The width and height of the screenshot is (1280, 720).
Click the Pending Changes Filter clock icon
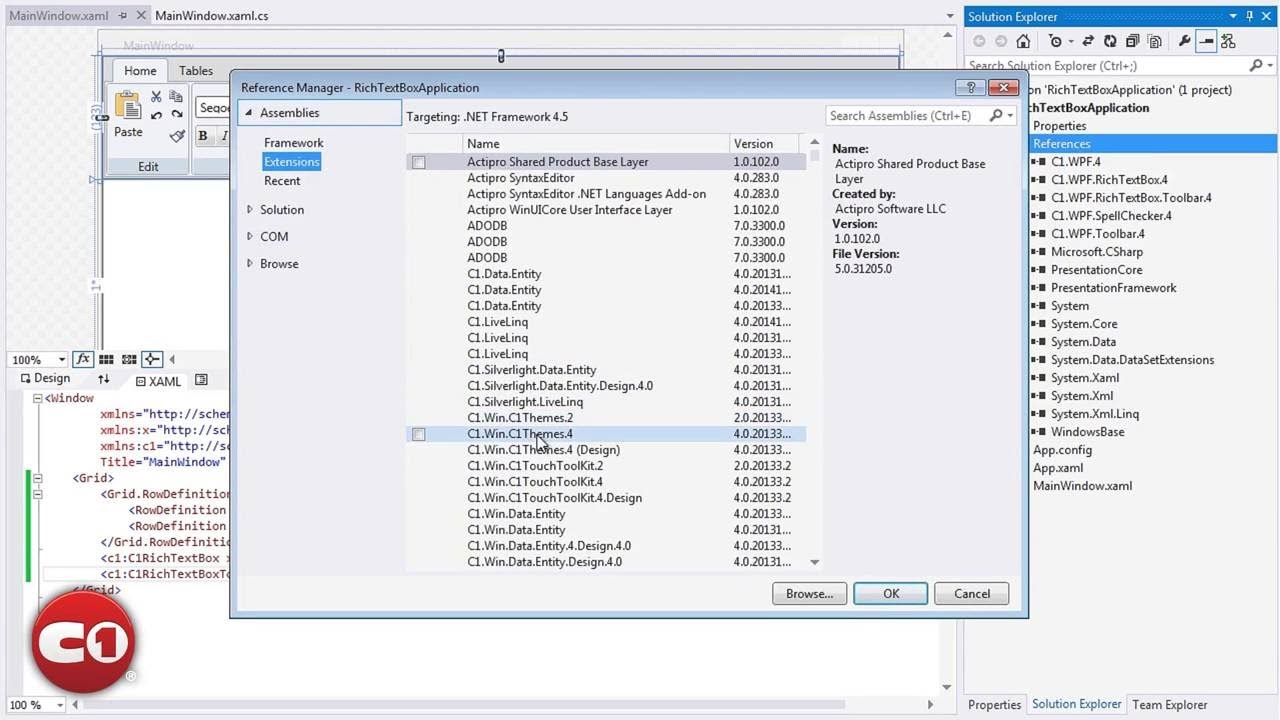point(1054,41)
